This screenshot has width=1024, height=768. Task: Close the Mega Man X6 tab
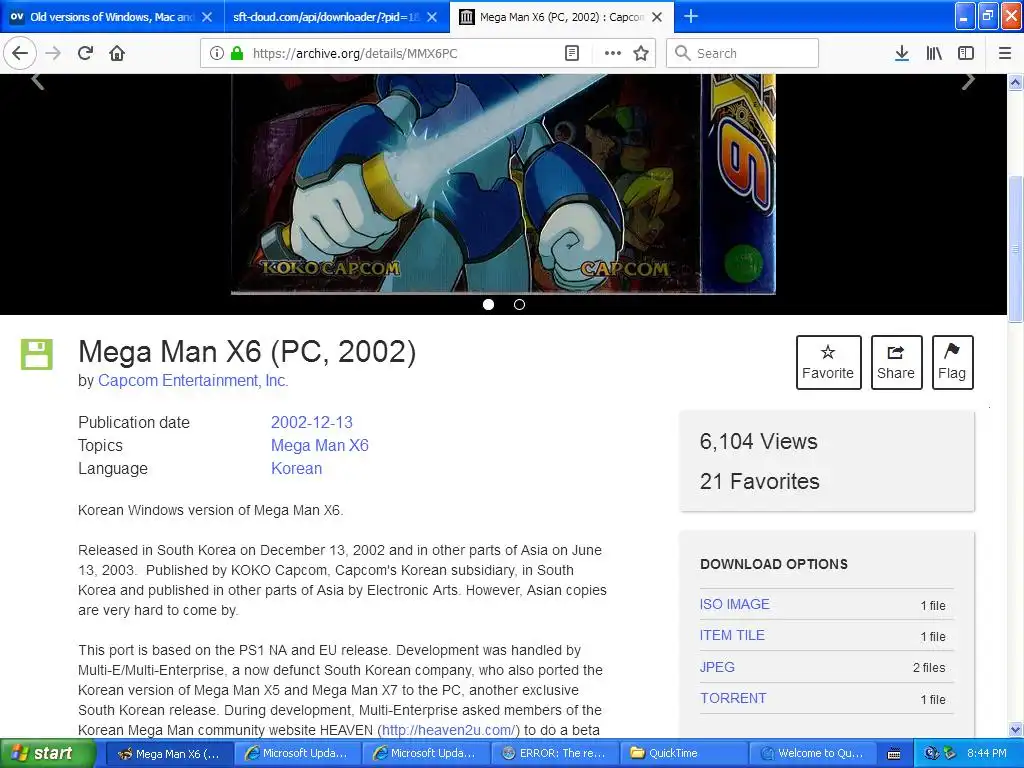(657, 17)
